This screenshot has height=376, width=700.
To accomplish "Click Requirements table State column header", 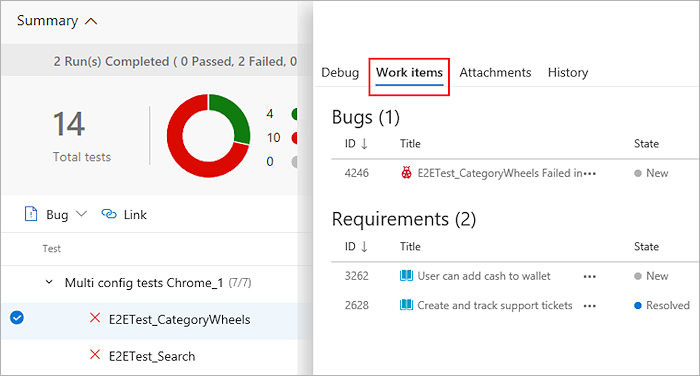I will coord(646,246).
